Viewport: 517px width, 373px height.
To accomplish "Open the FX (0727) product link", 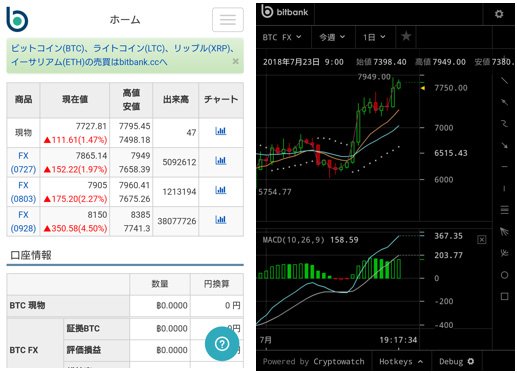I will coord(23,163).
